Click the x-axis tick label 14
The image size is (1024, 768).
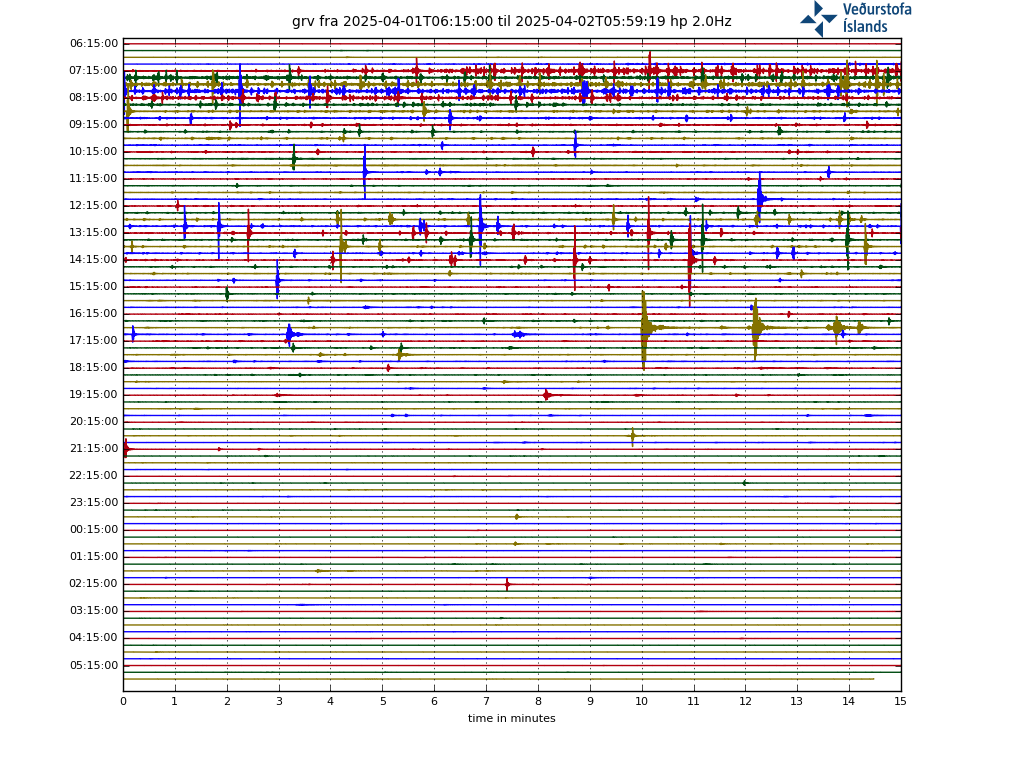pos(849,701)
